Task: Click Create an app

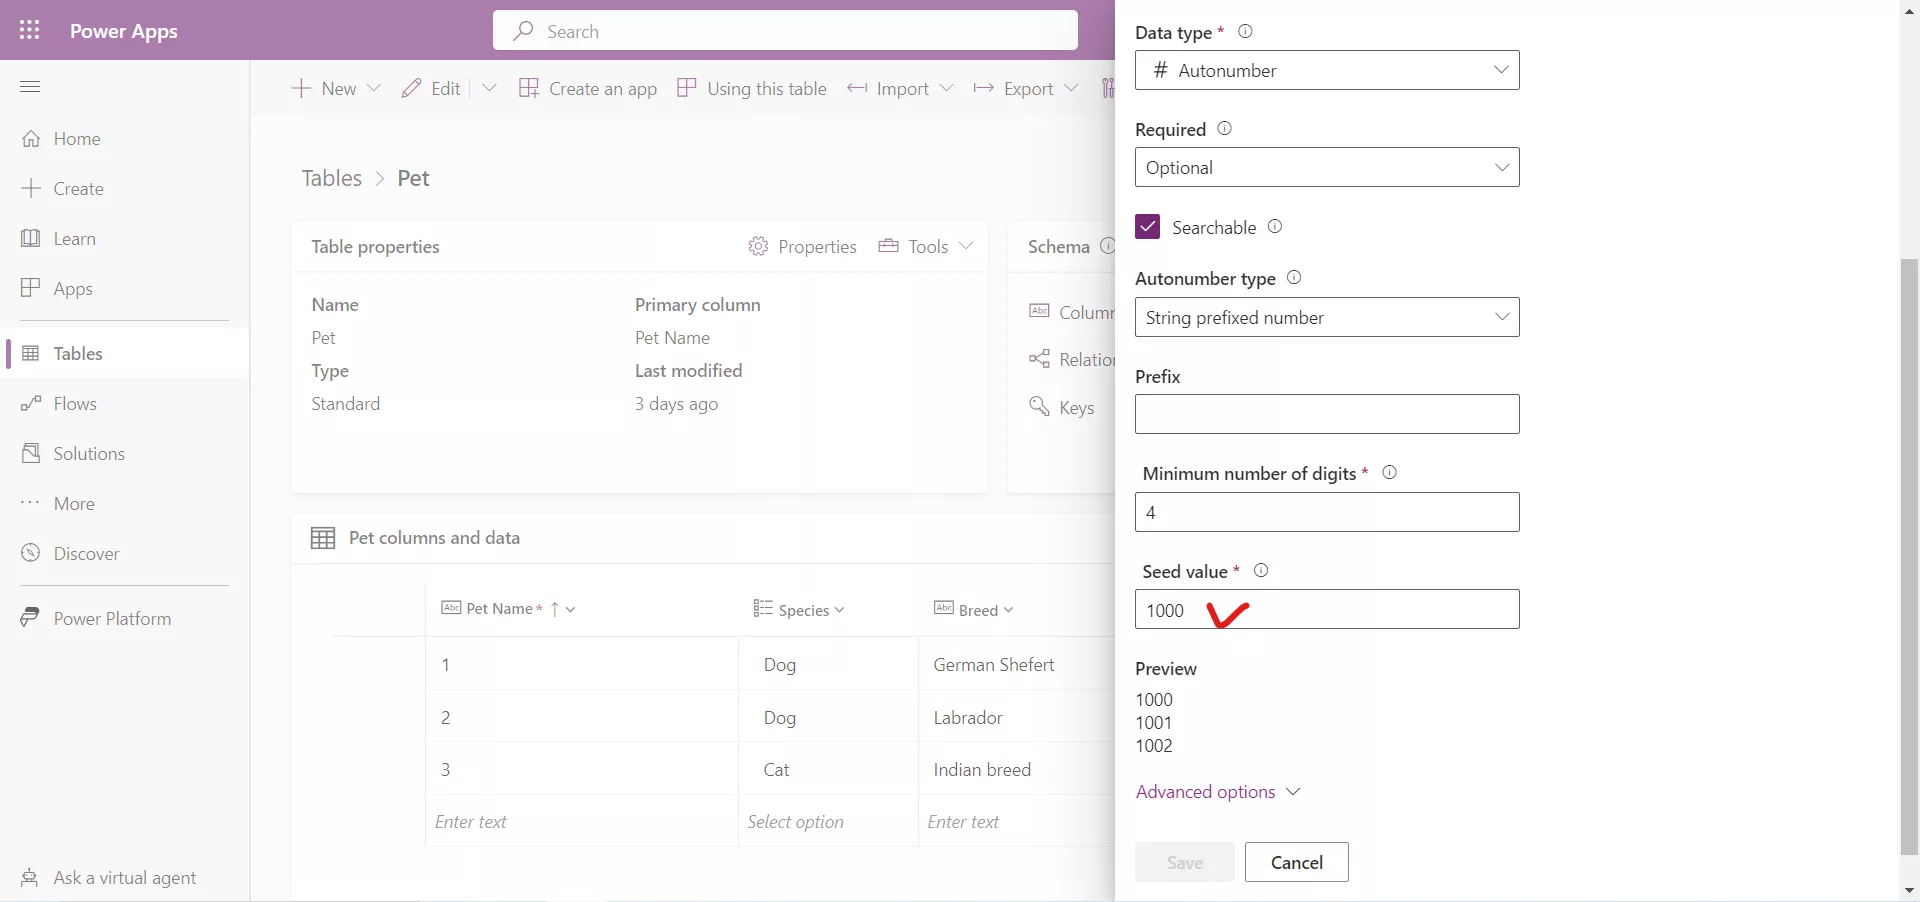Action: [588, 88]
